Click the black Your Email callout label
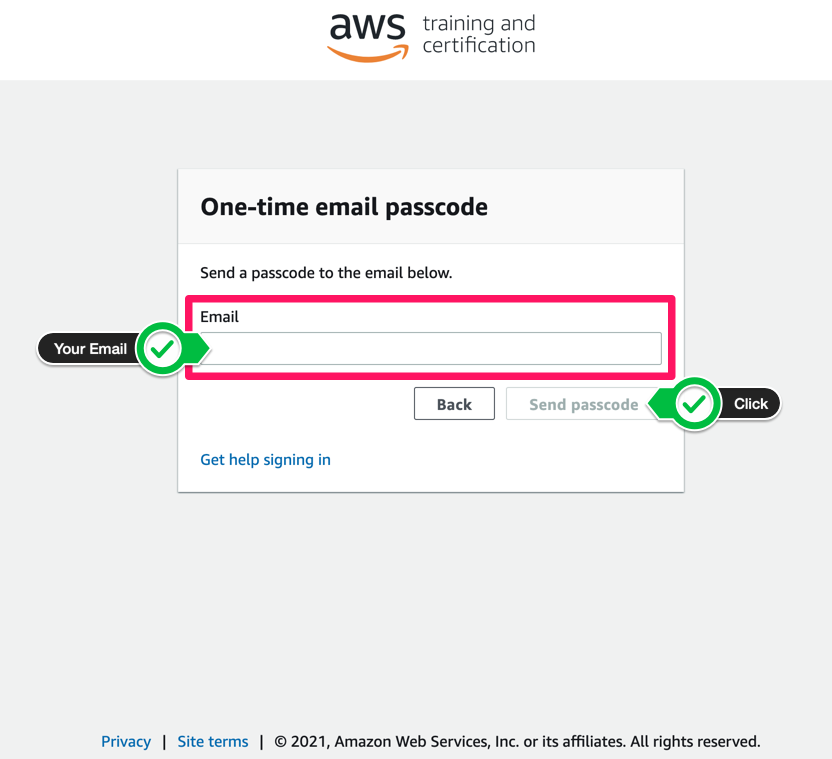Screen dimensions: 832x759 click(90, 349)
